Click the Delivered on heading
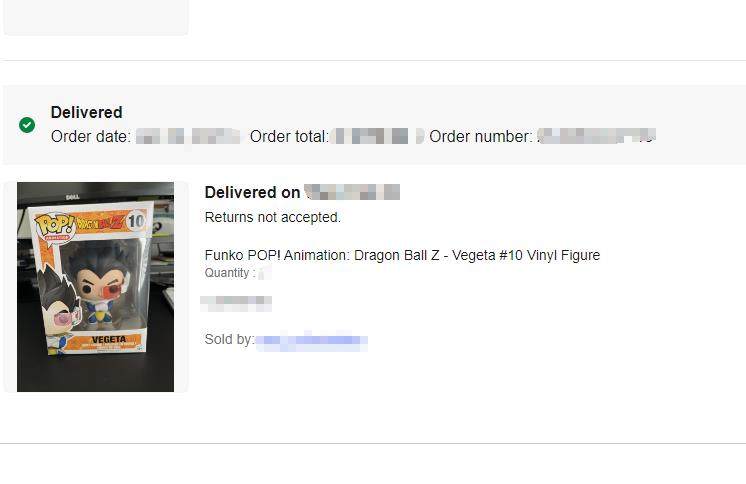This screenshot has width=746, height=484. point(252,192)
